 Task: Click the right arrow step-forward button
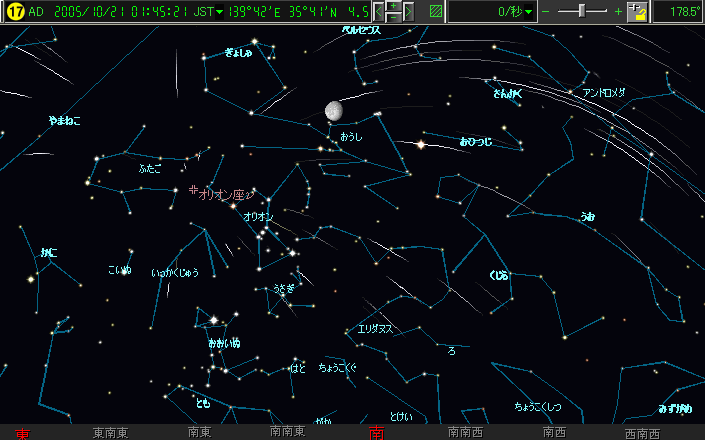408,12
